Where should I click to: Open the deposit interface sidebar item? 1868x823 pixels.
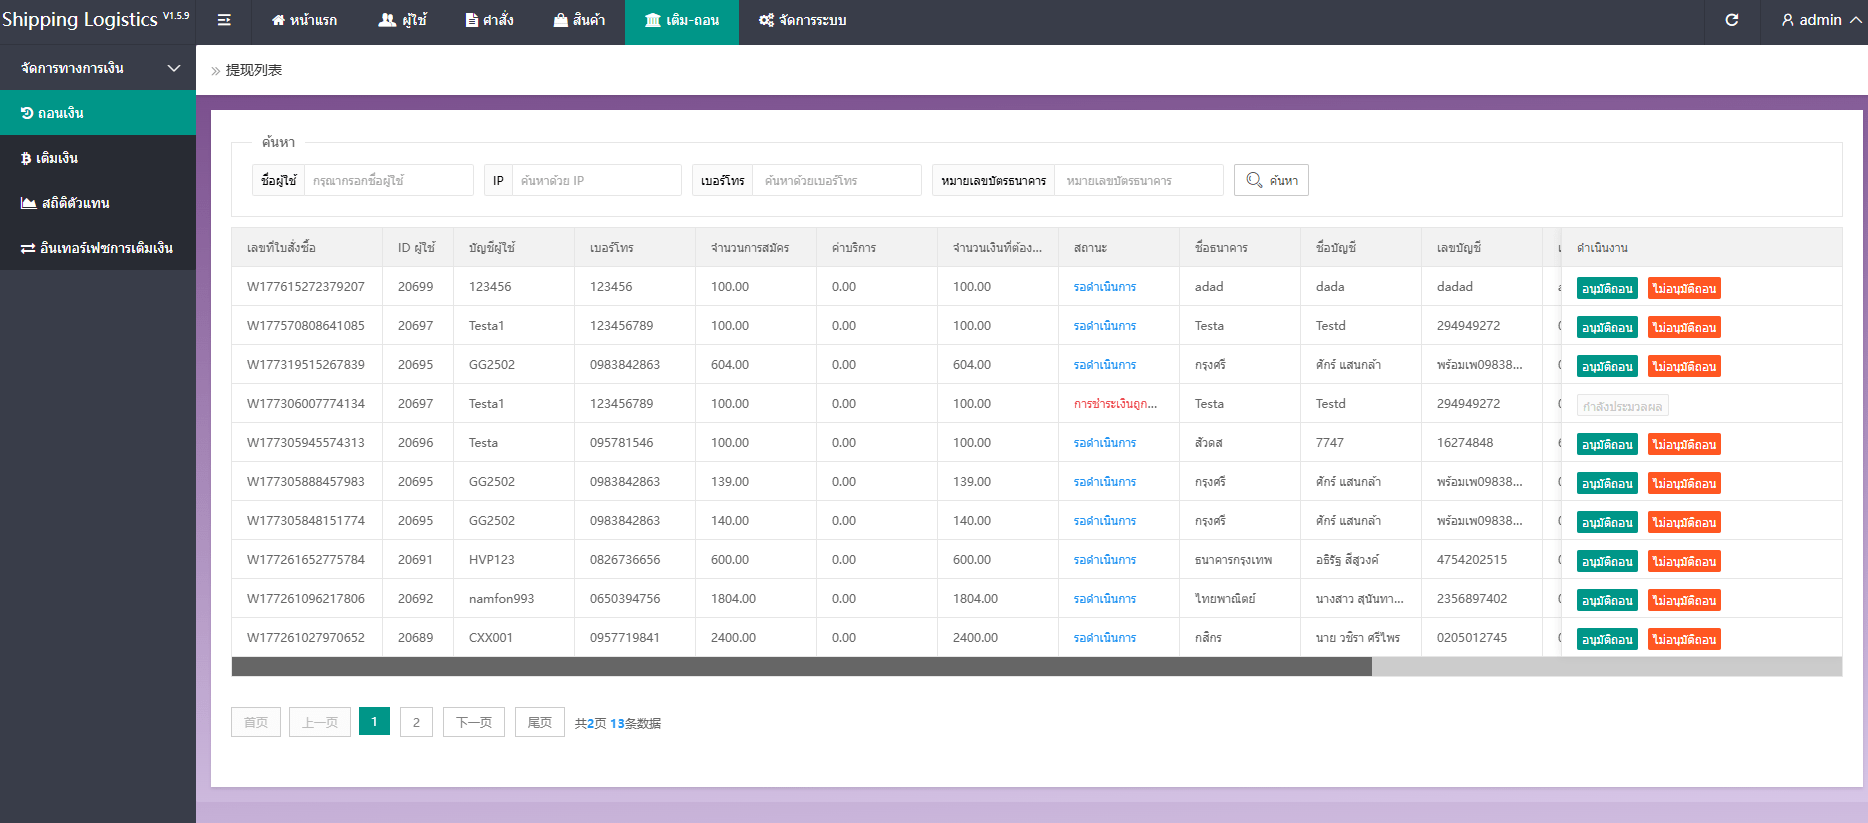click(97, 248)
